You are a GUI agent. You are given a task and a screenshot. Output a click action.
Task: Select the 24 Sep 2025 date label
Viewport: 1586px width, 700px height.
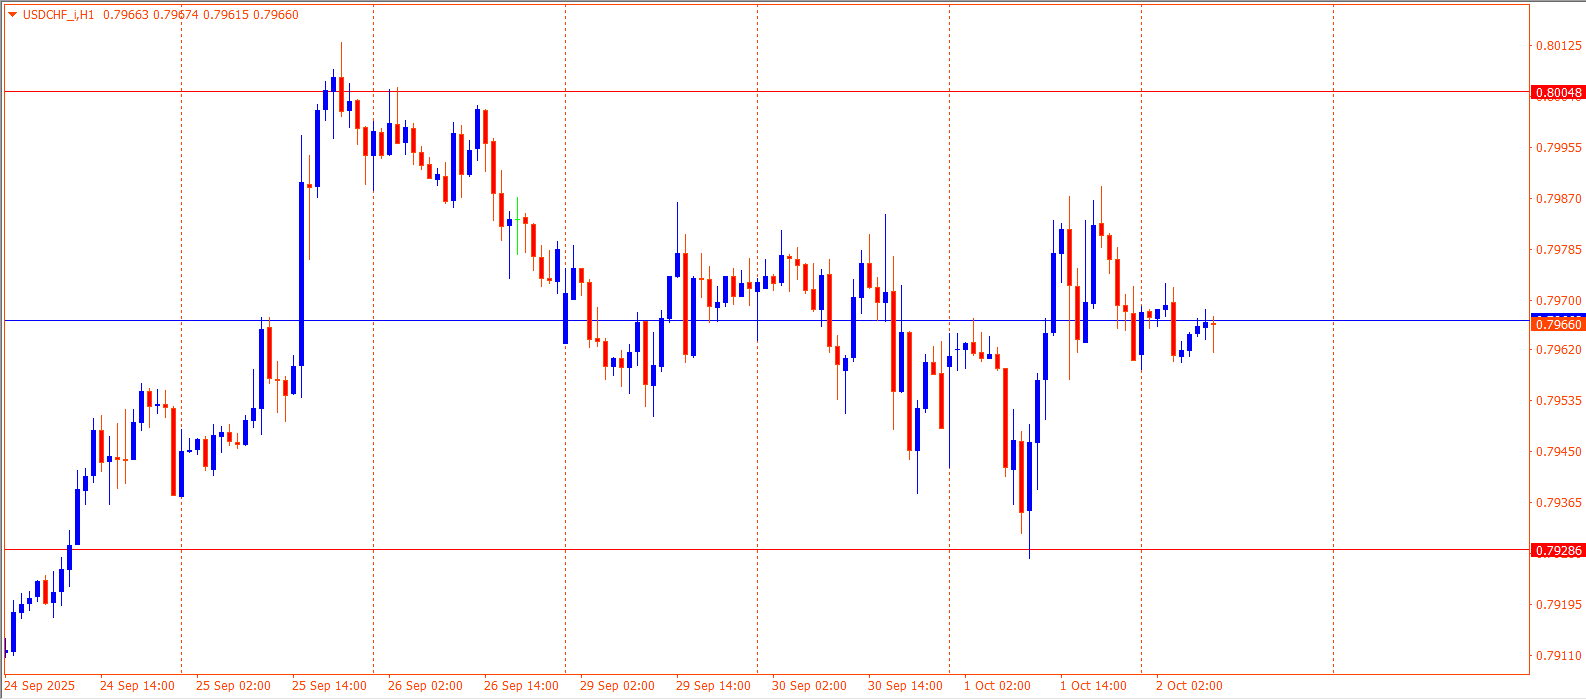click(x=40, y=686)
